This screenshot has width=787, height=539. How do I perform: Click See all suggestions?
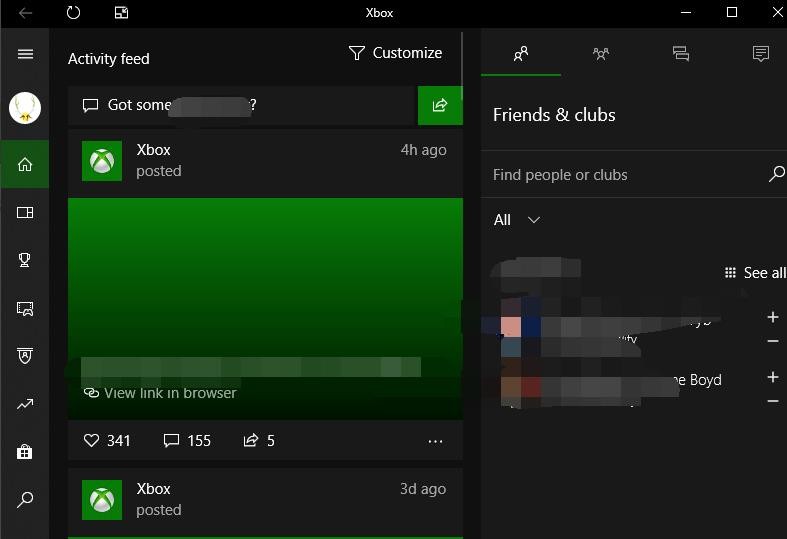click(x=755, y=273)
